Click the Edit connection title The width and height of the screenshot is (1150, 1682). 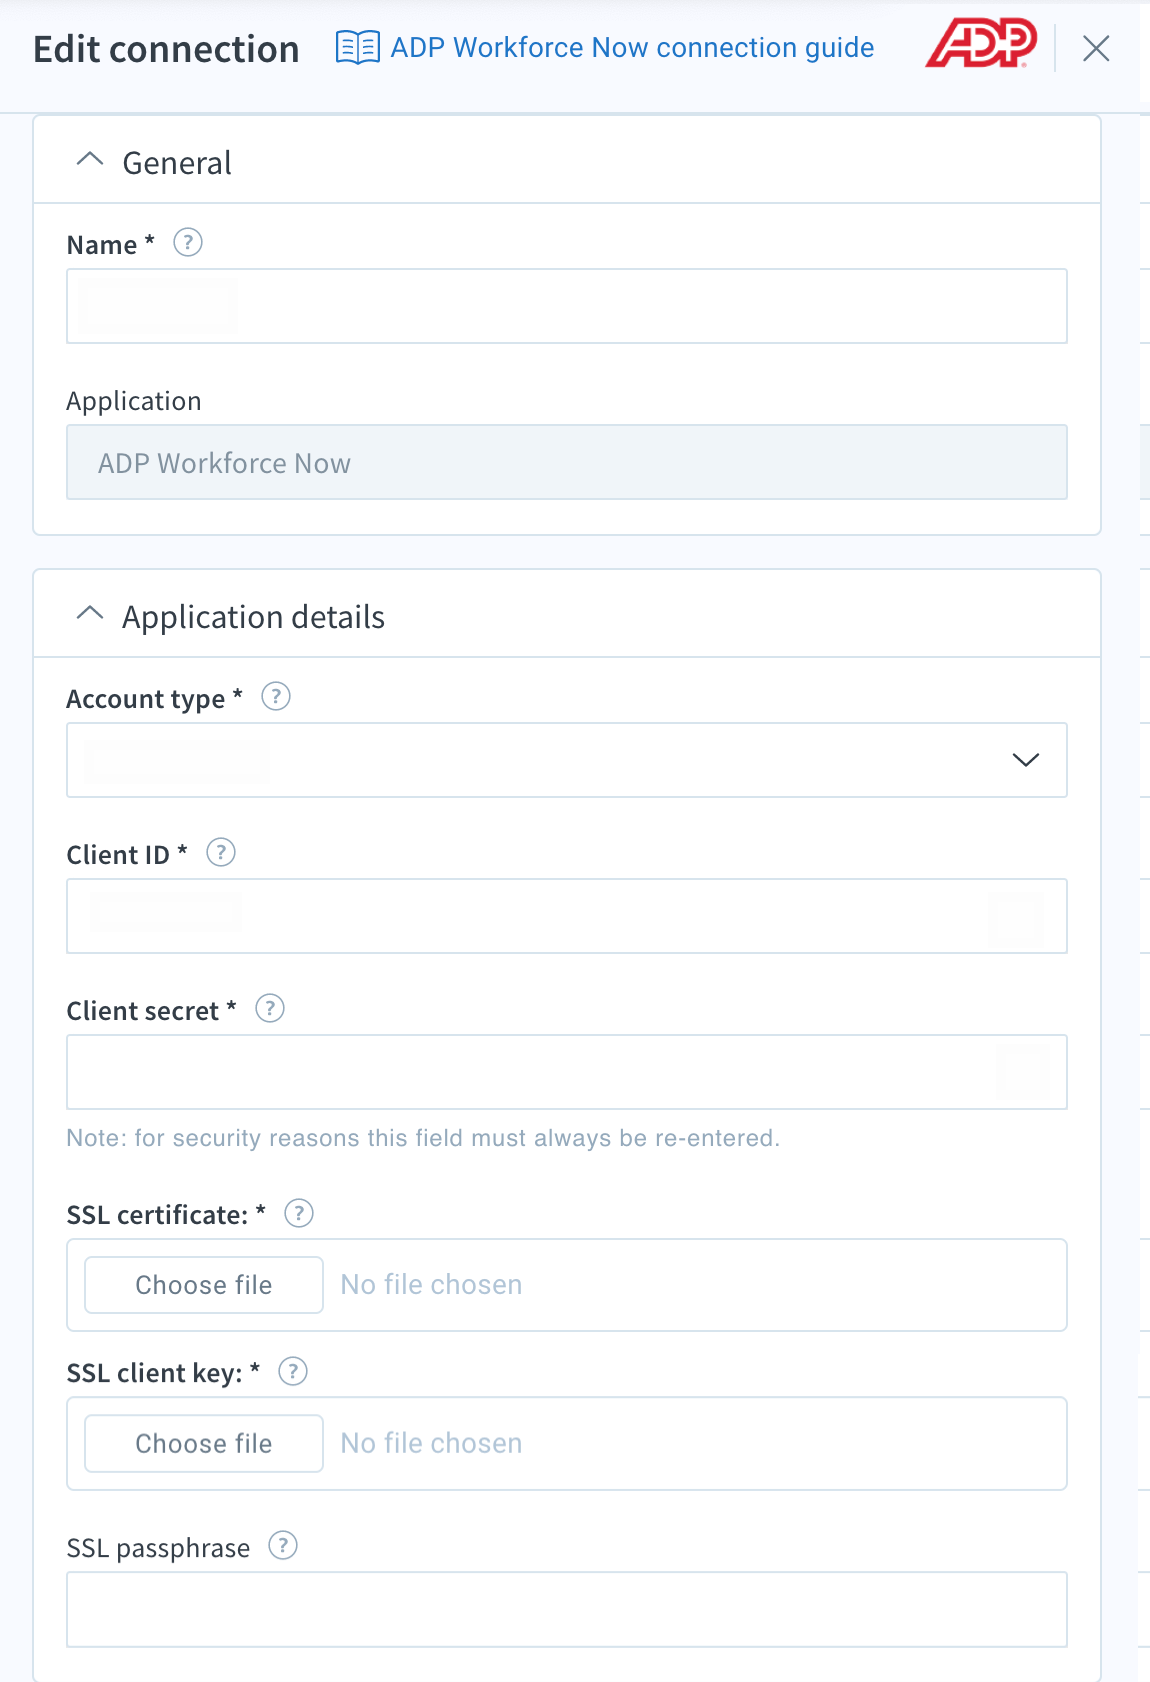[166, 49]
